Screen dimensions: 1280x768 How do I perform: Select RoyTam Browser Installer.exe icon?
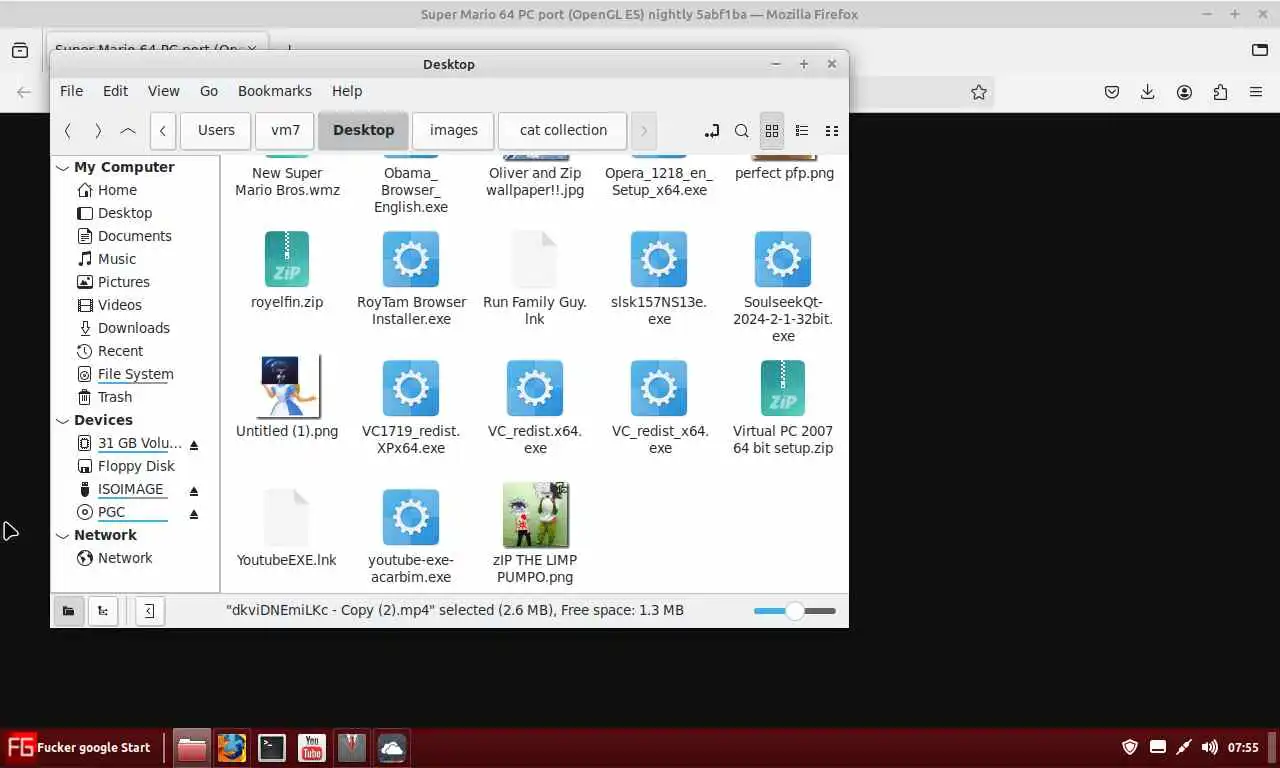pyautogui.click(x=411, y=259)
